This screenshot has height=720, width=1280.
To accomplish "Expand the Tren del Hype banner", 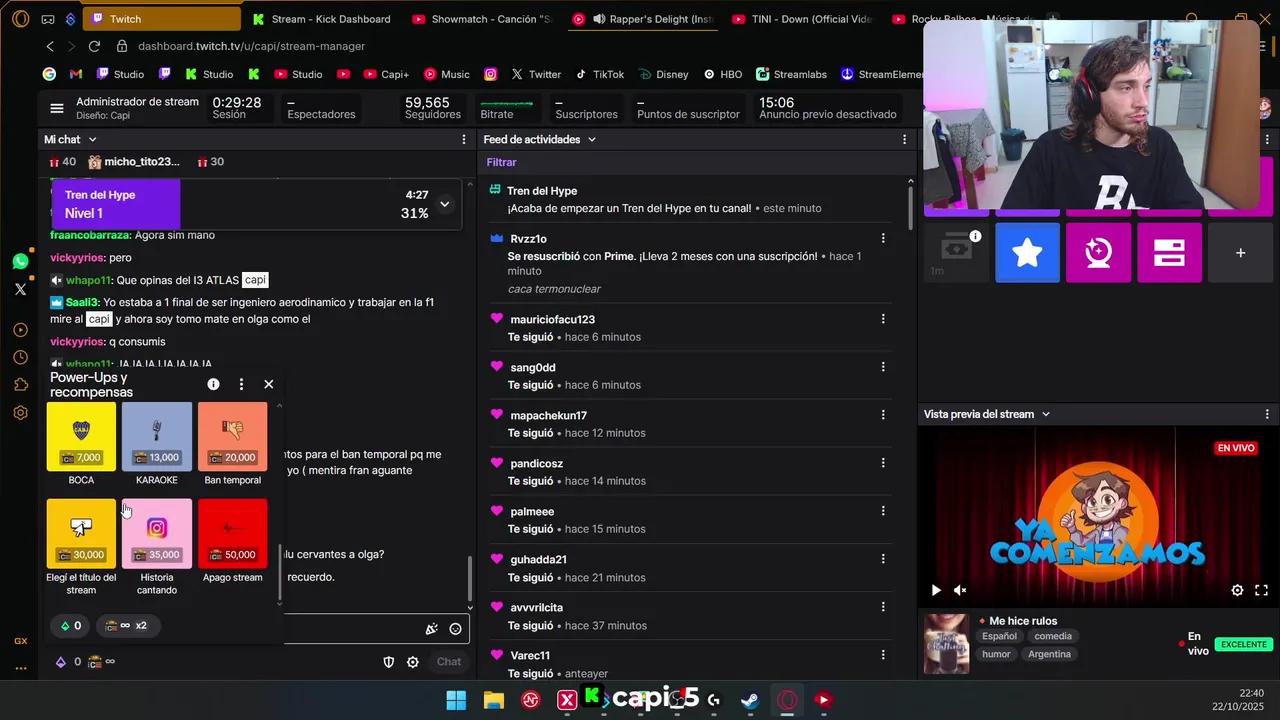I will point(444,204).
